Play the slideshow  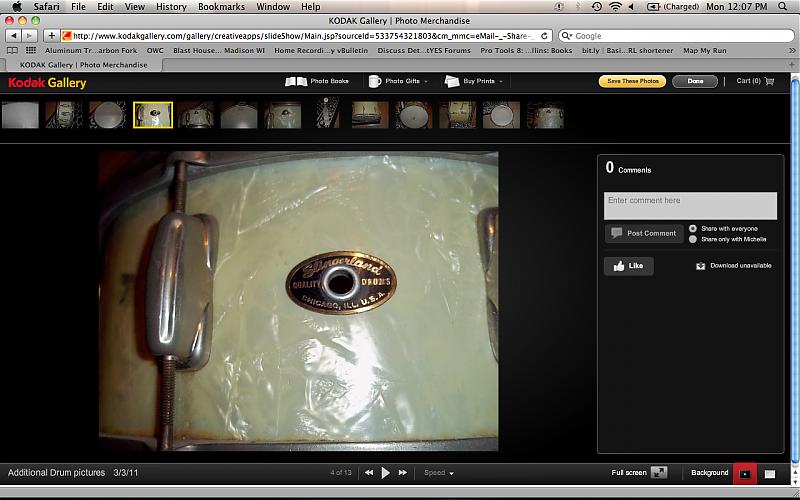[386, 473]
